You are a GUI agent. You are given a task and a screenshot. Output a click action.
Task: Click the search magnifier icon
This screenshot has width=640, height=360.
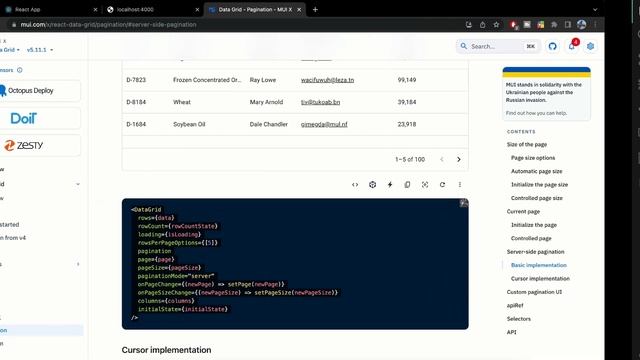point(464,46)
